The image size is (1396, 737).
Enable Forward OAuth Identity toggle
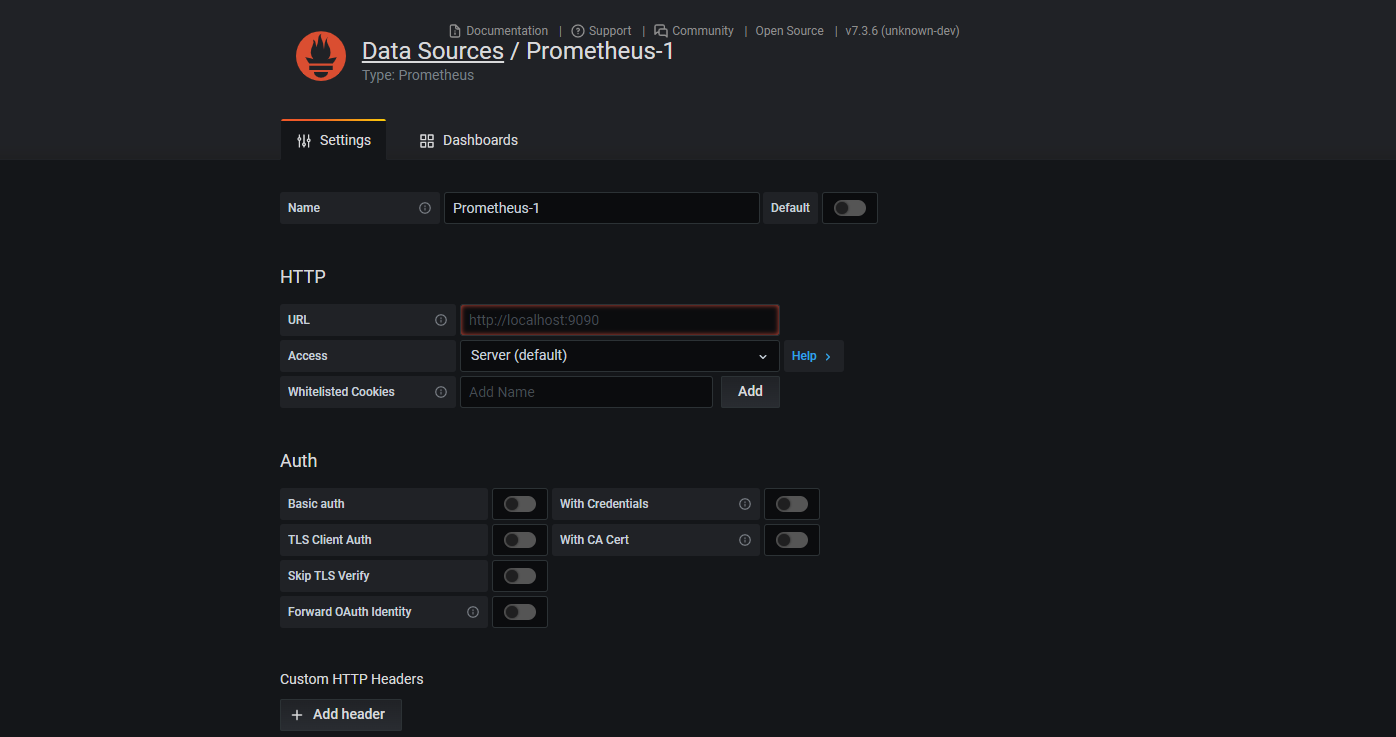[520, 612]
